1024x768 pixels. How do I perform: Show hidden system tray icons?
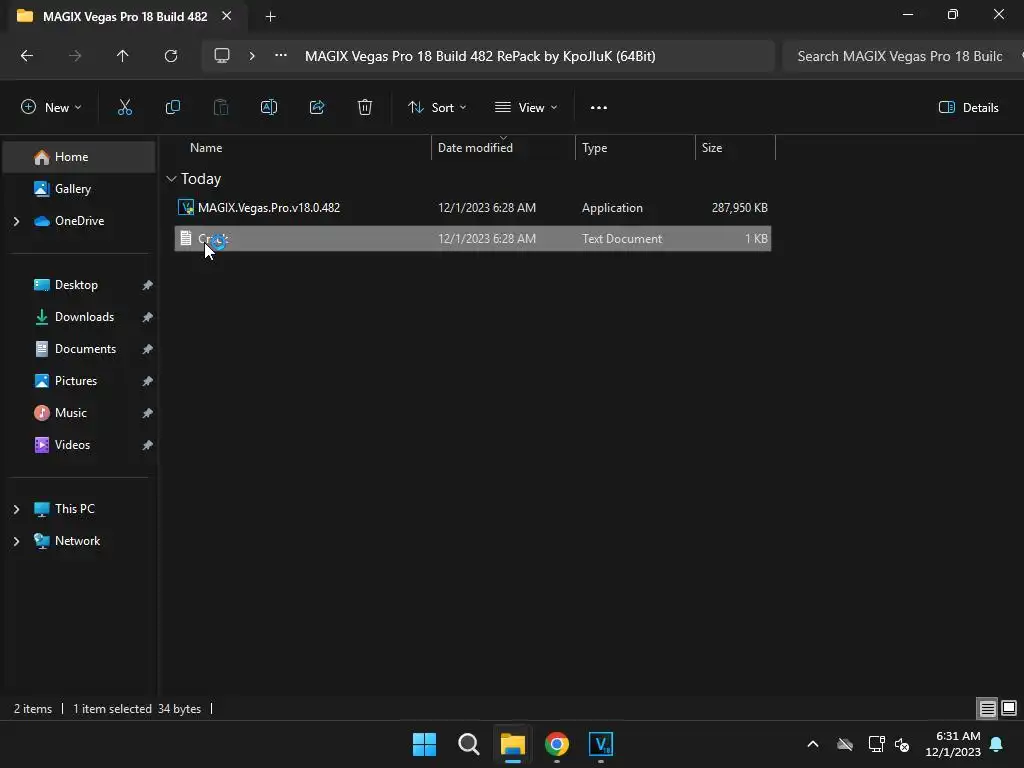pos(813,744)
